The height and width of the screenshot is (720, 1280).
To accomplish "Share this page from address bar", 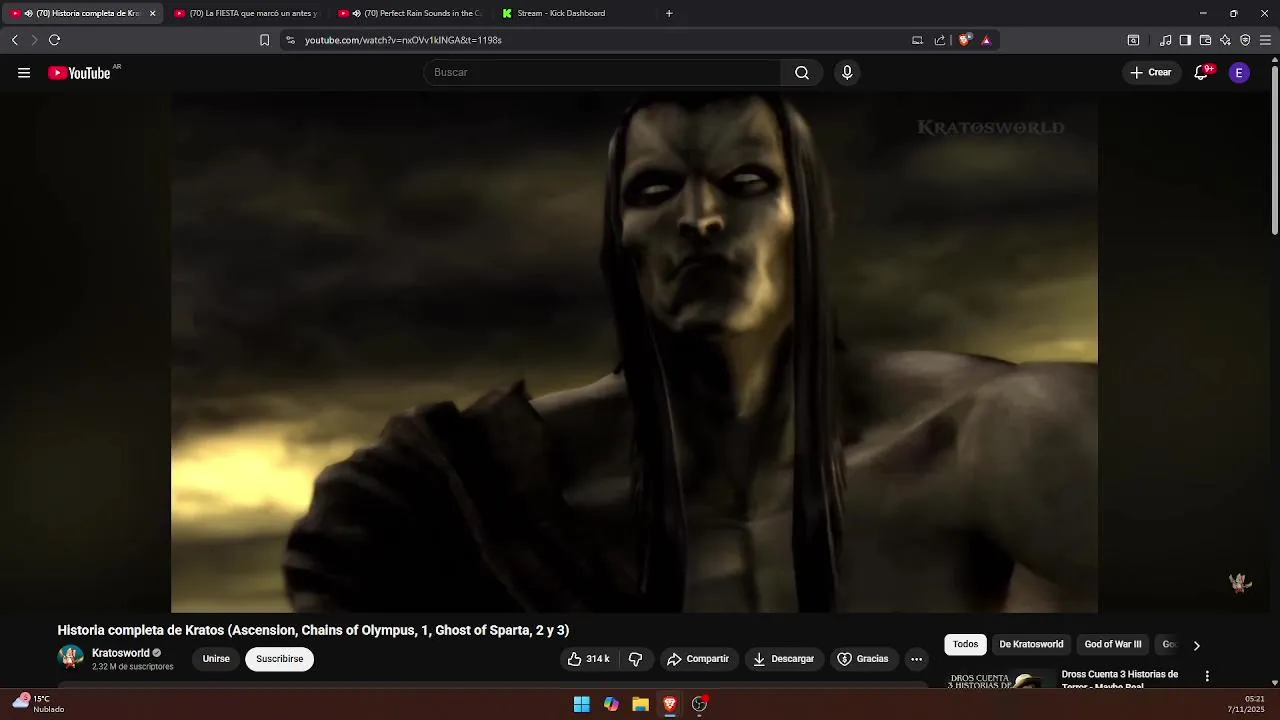I will [x=940, y=40].
